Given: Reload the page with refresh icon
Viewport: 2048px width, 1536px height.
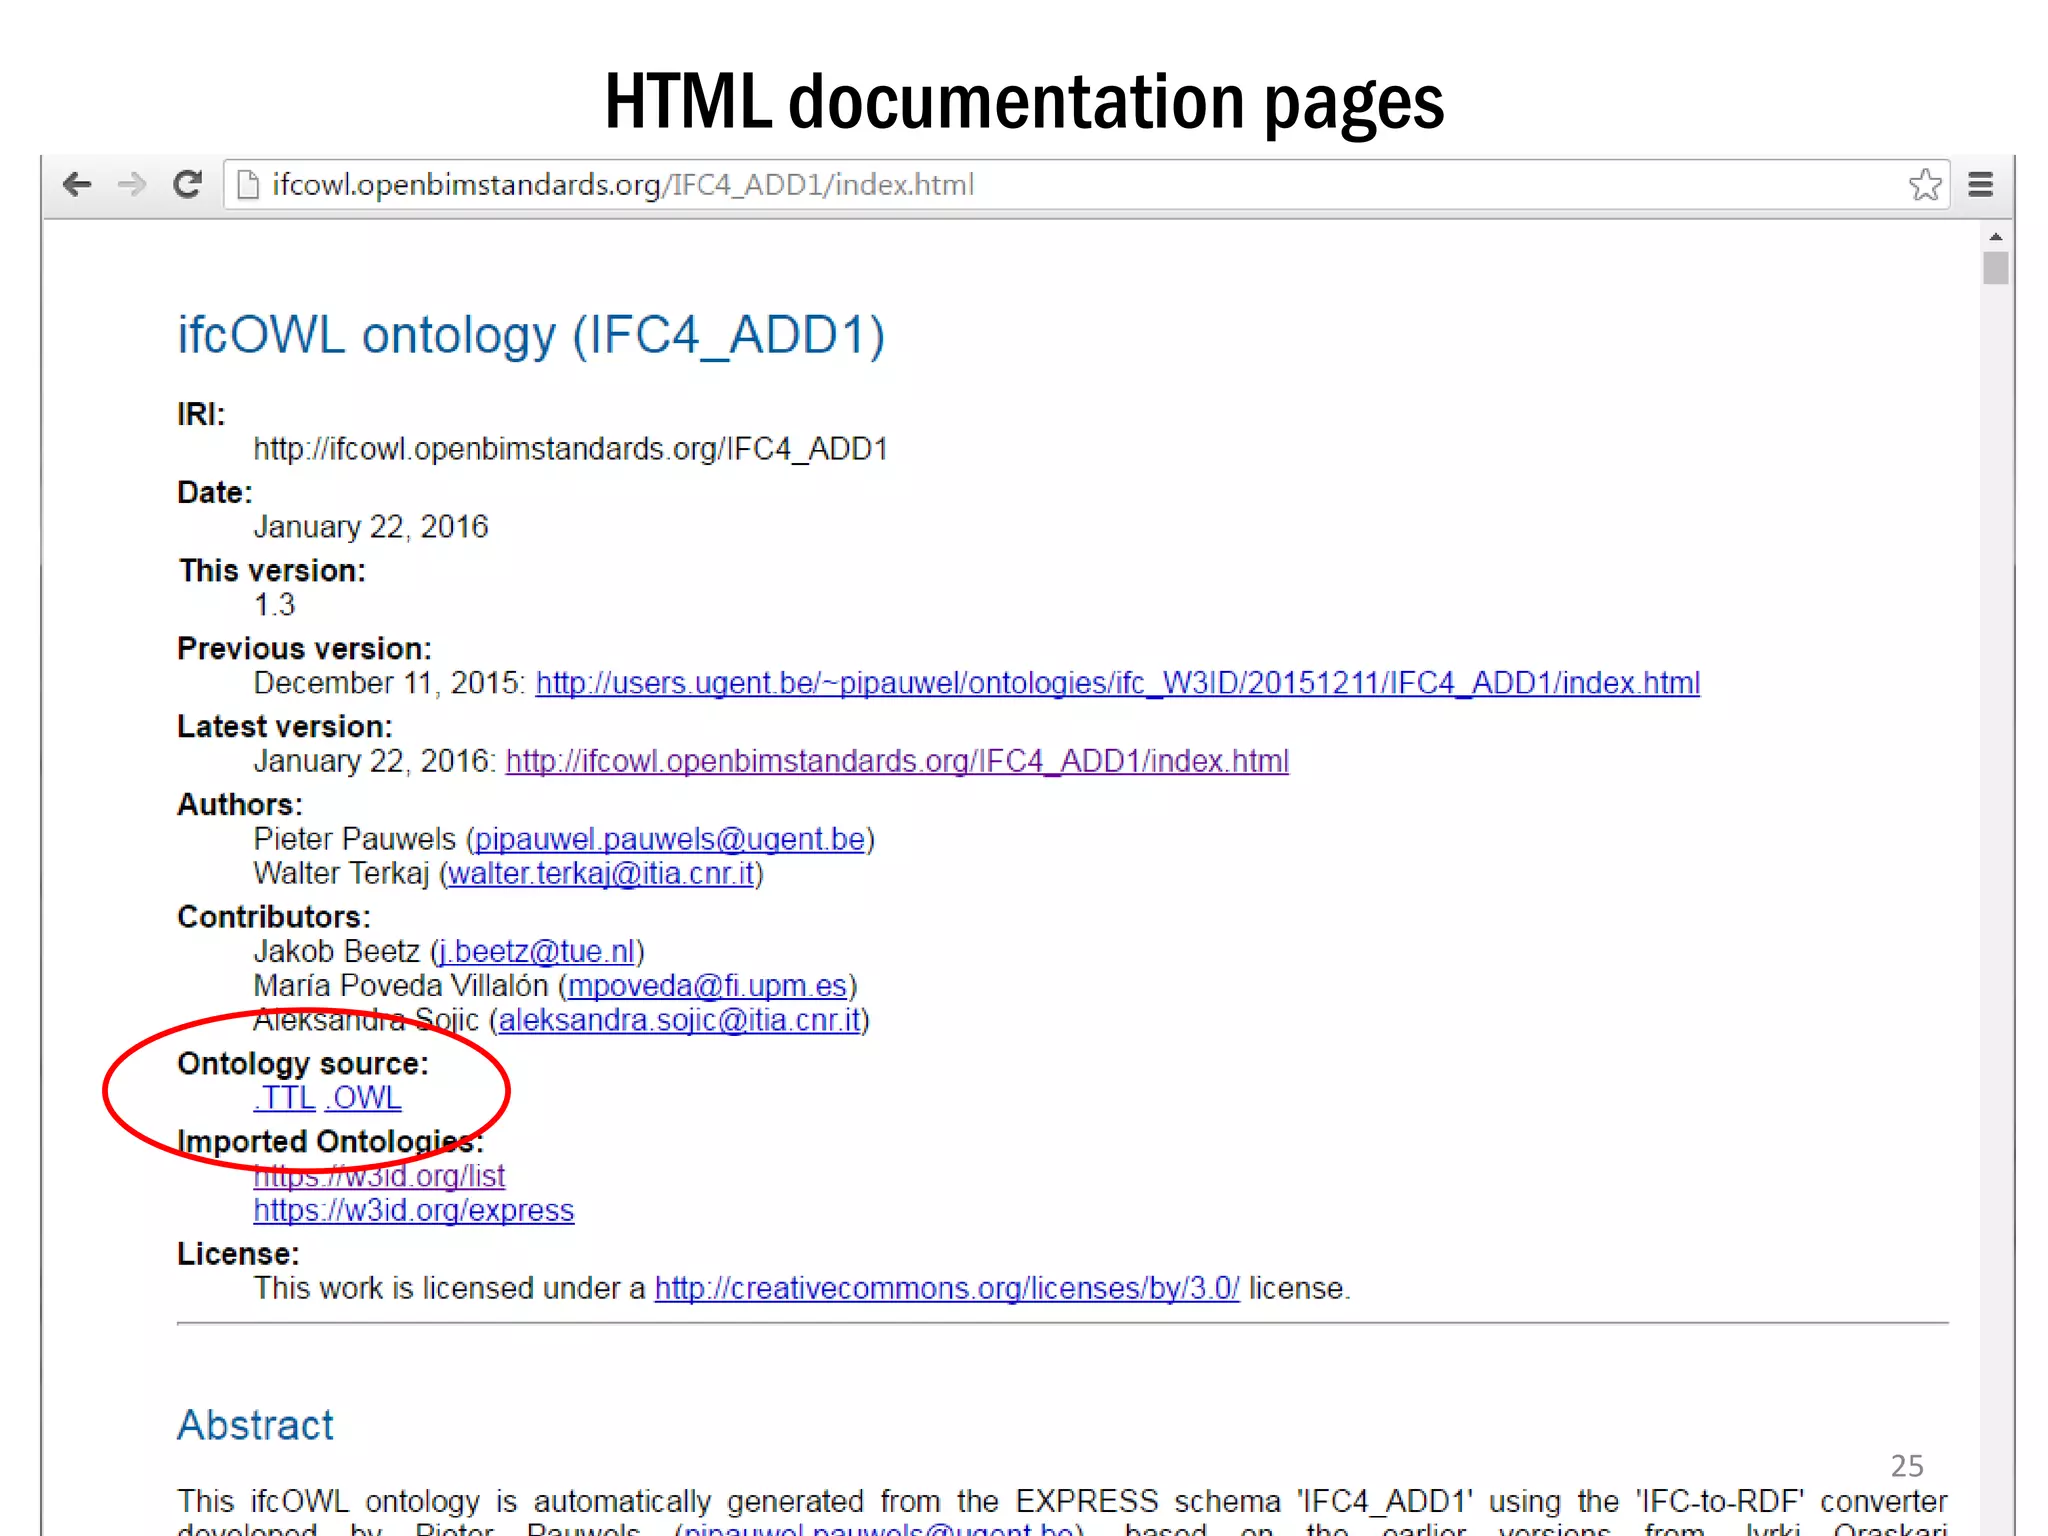Looking at the screenshot, I should point(188,184).
